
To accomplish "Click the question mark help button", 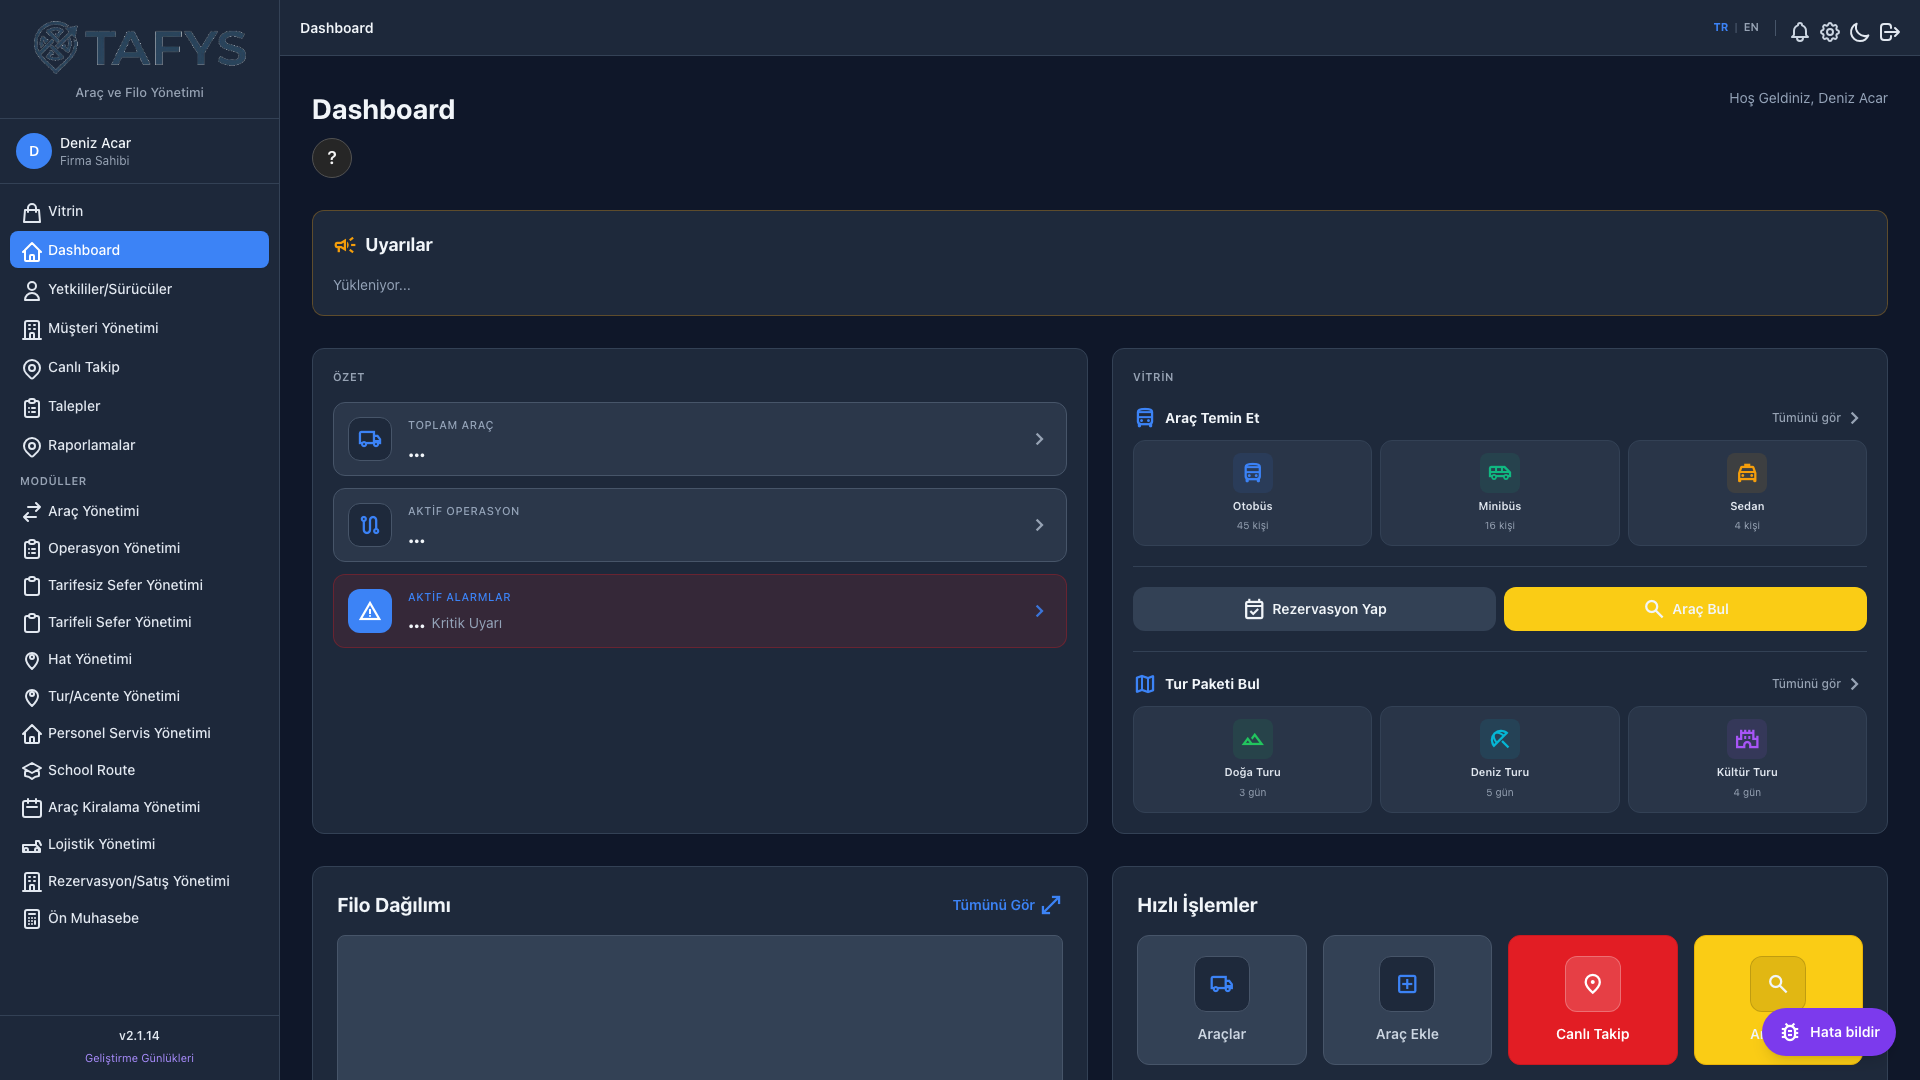I will 332,158.
